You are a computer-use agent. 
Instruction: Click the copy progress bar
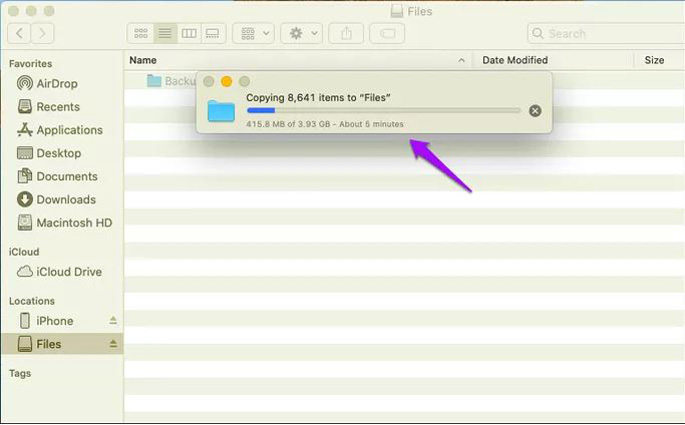(383, 110)
